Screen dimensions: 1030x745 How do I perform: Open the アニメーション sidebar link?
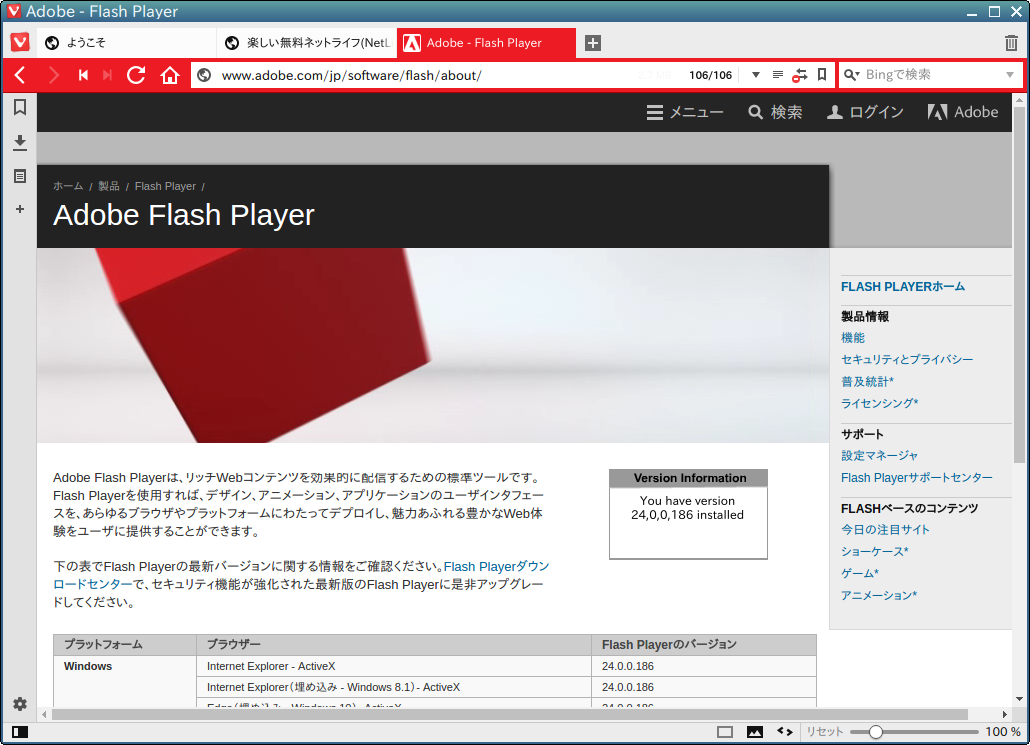pyautogui.click(x=879, y=595)
